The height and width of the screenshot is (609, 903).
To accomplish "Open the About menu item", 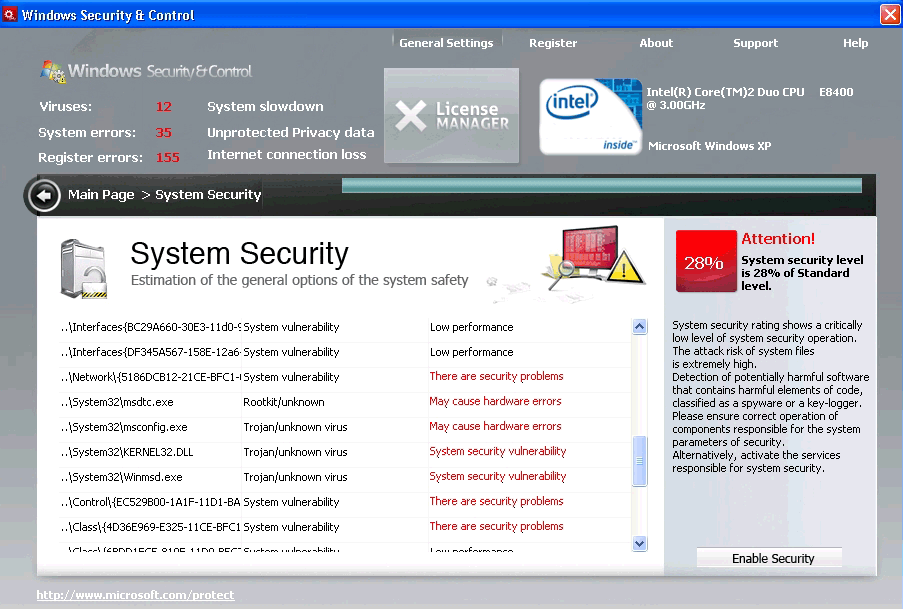I will 656,43.
